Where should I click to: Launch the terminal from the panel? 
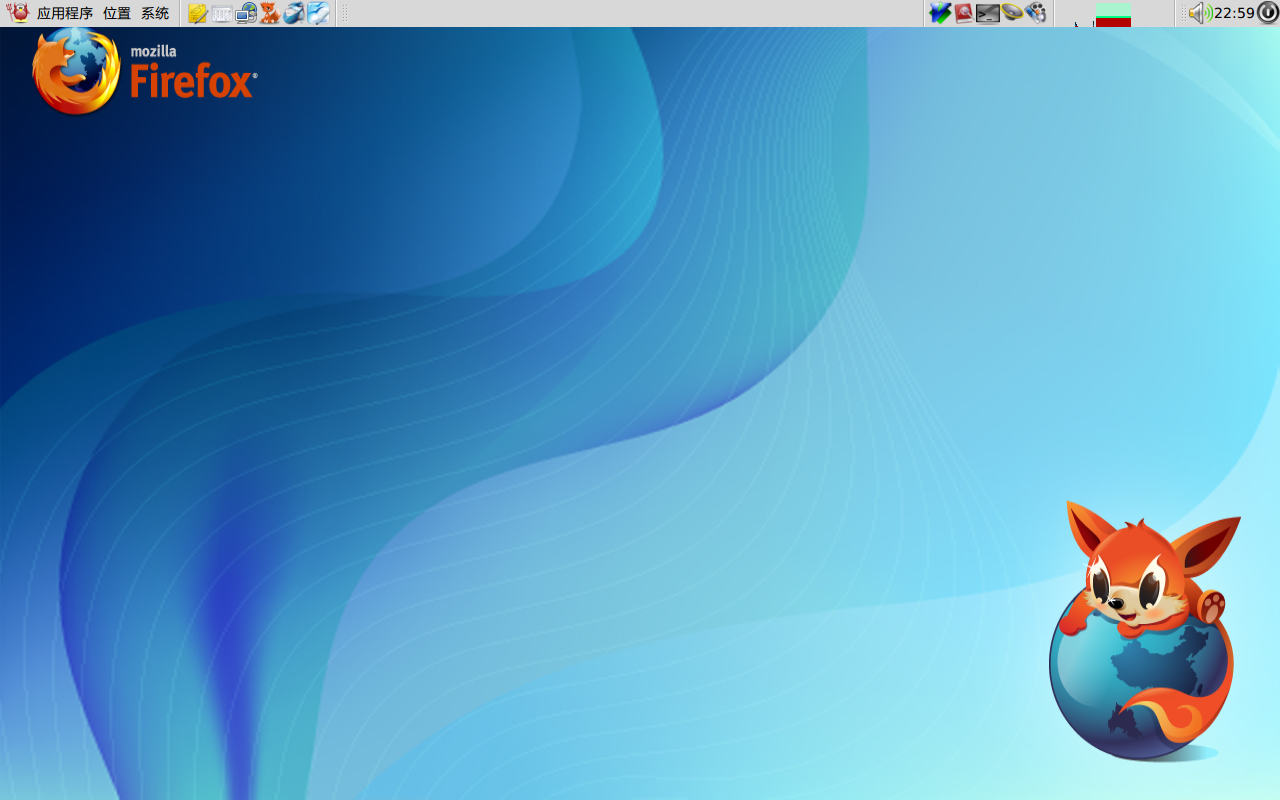[x=988, y=14]
